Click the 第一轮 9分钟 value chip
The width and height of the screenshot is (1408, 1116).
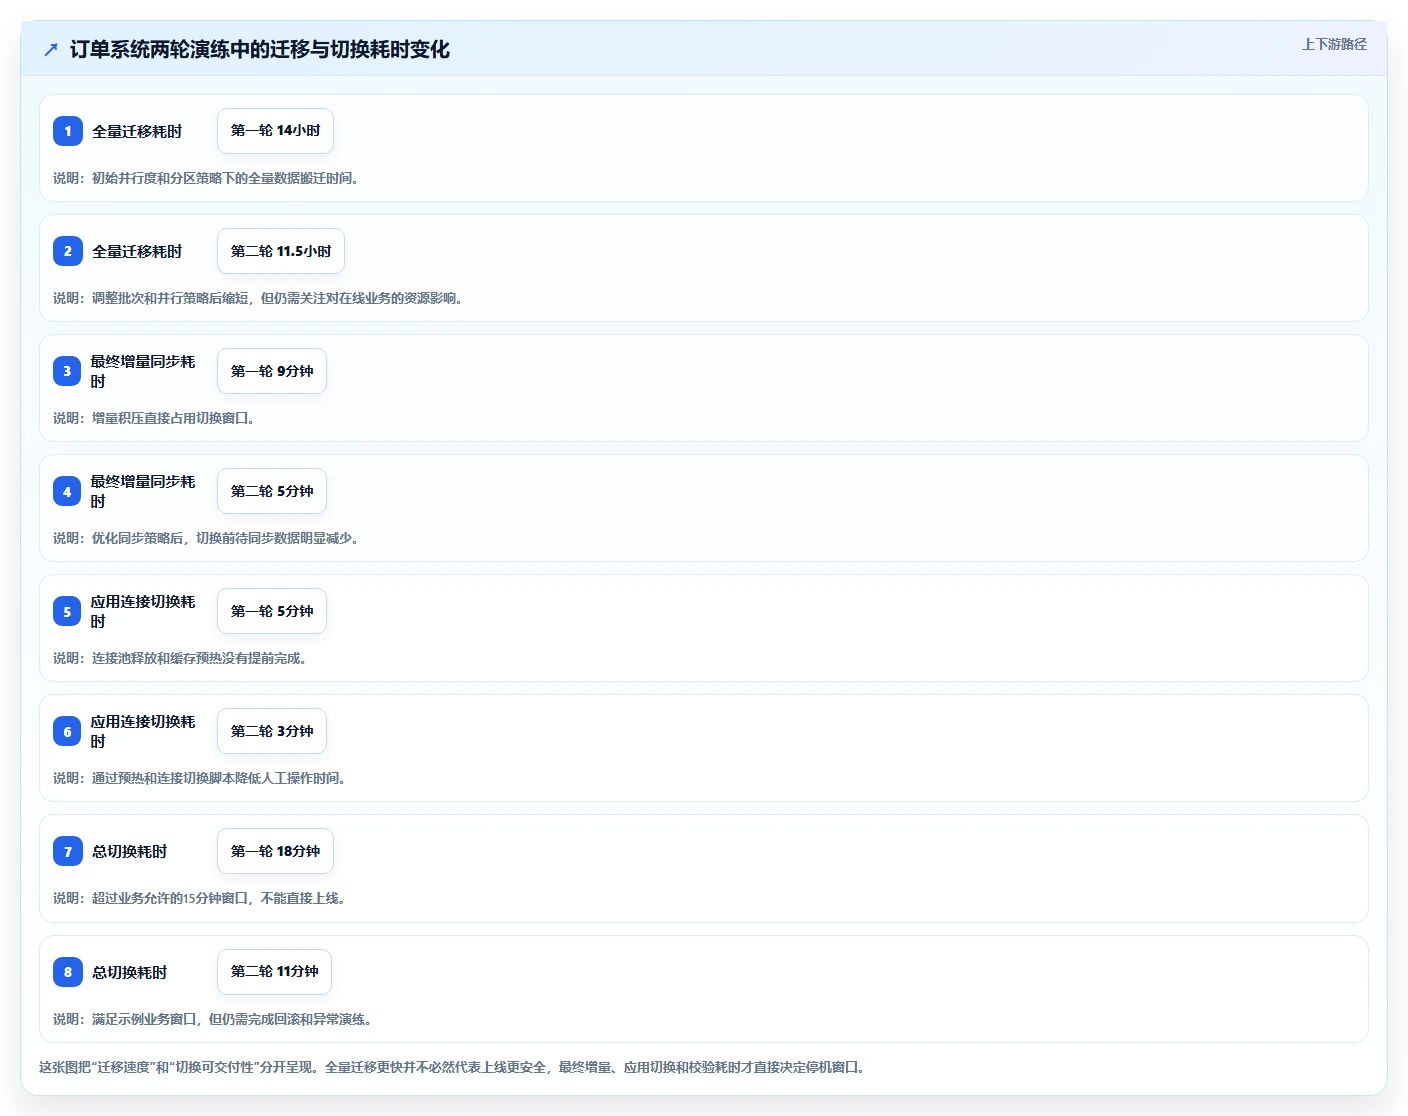click(x=272, y=371)
